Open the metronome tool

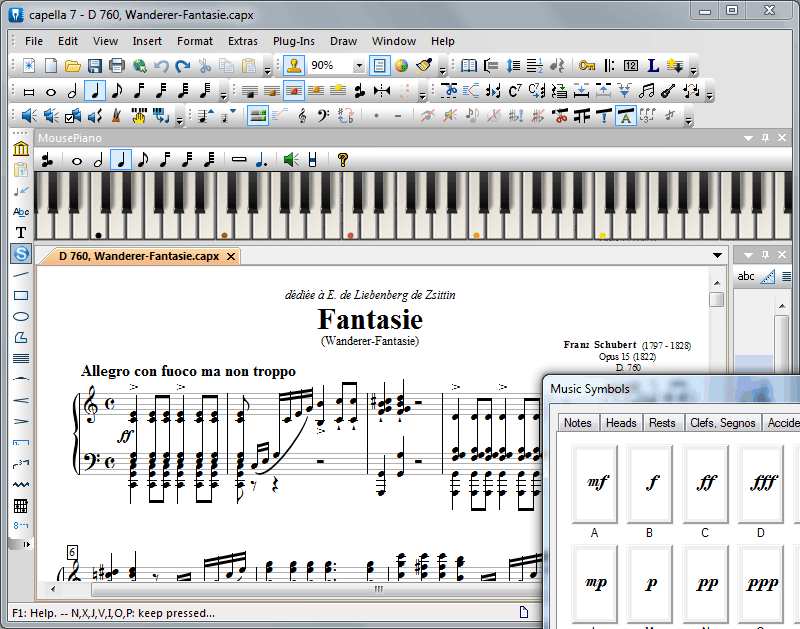tap(116, 116)
